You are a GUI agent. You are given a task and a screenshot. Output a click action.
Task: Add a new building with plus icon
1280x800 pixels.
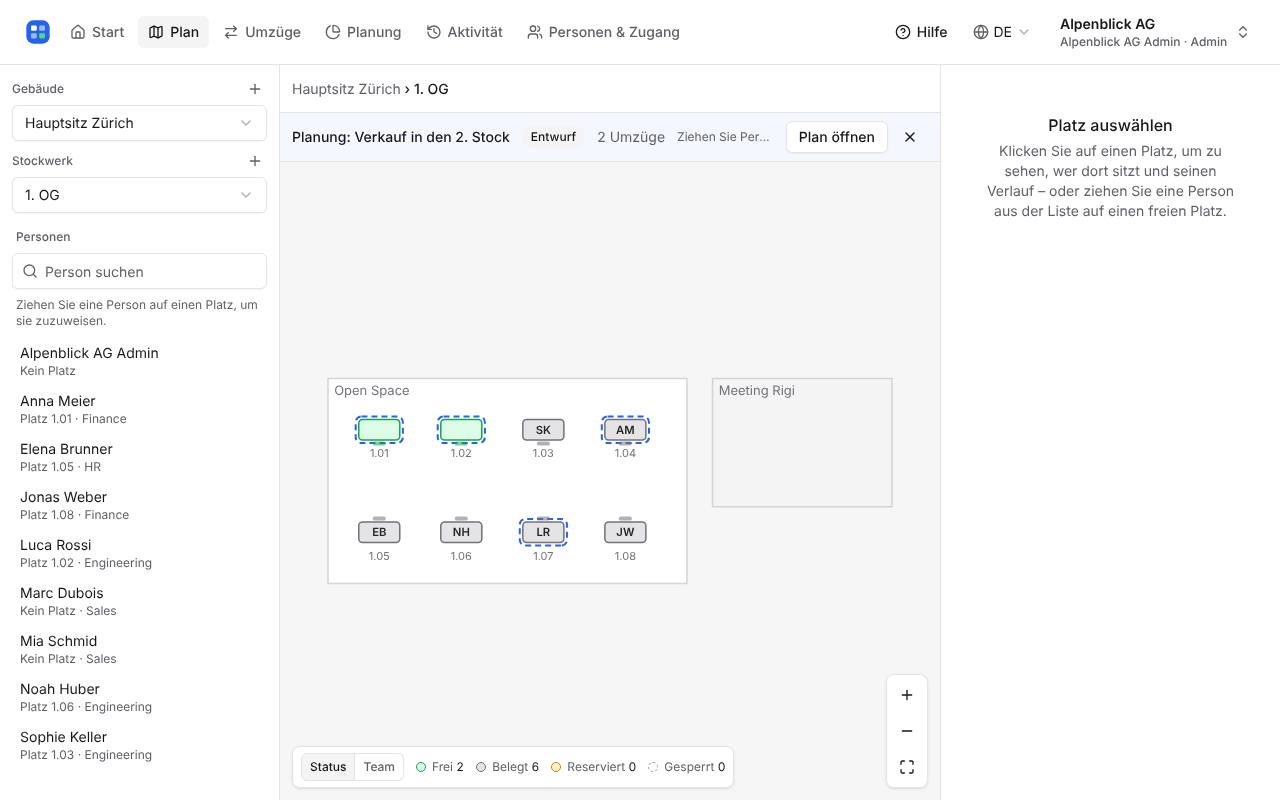click(x=255, y=89)
